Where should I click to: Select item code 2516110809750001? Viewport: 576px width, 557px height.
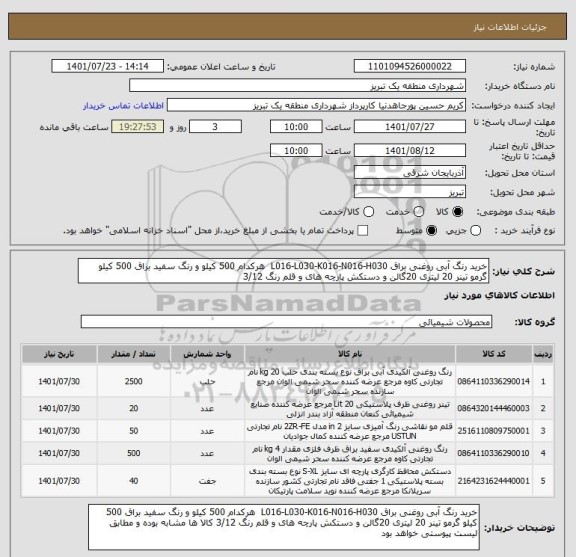[x=494, y=431]
